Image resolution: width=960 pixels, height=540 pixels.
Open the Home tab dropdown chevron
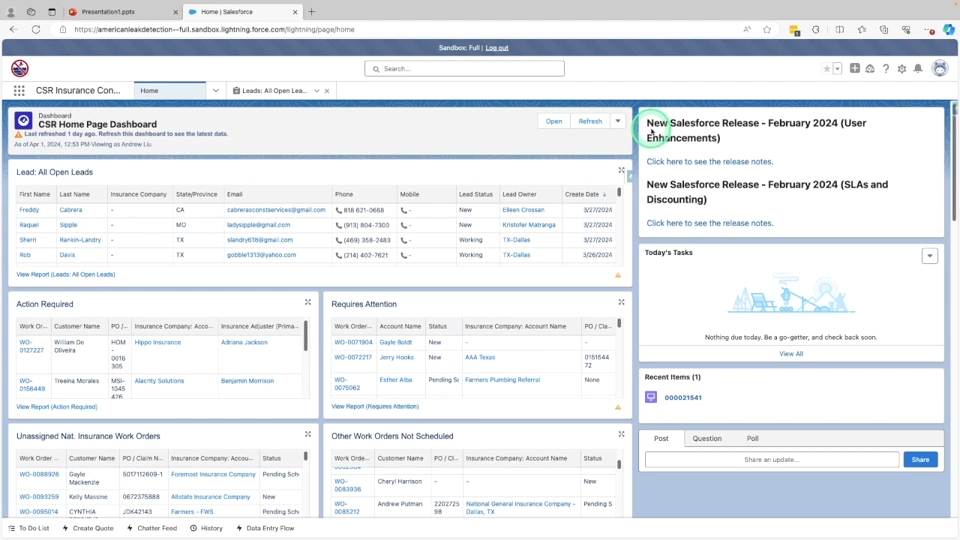[x=216, y=91]
